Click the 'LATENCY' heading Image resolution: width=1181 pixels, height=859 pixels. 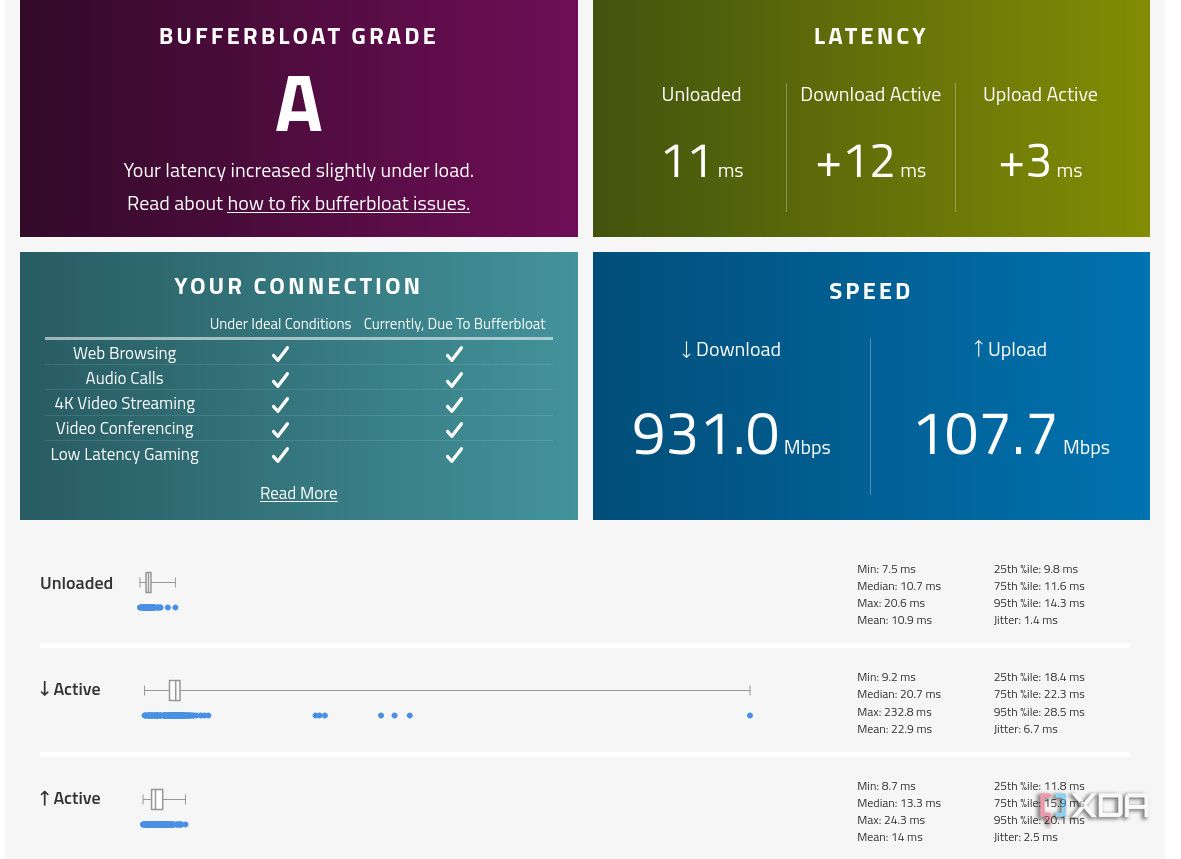(871, 36)
